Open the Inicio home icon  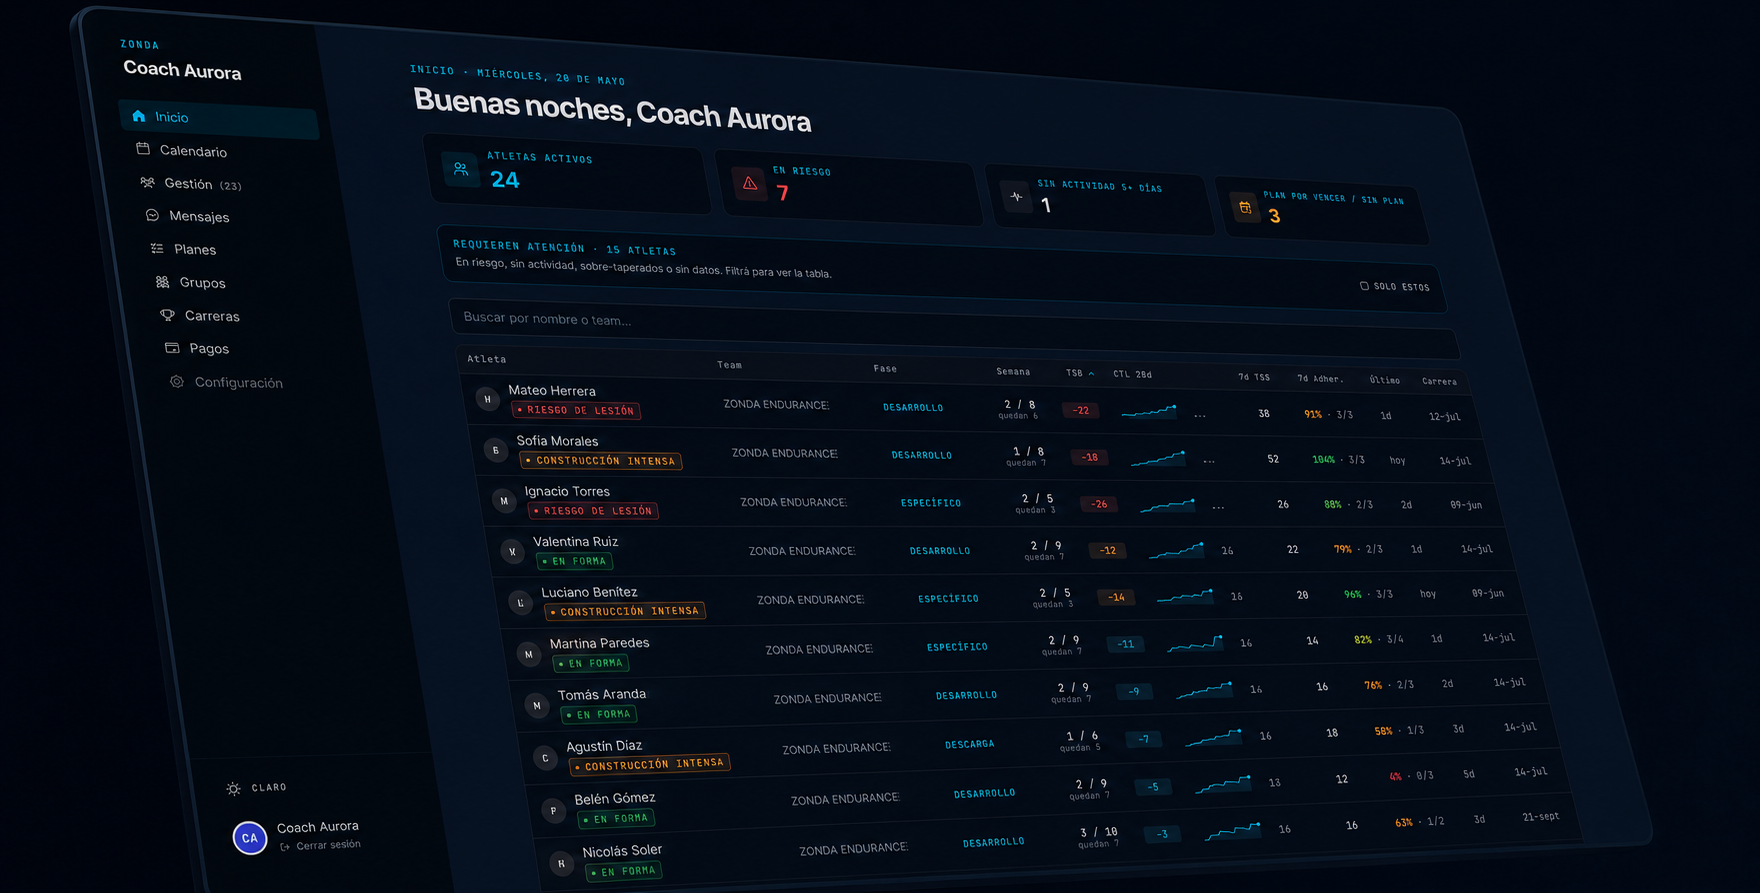tap(139, 116)
